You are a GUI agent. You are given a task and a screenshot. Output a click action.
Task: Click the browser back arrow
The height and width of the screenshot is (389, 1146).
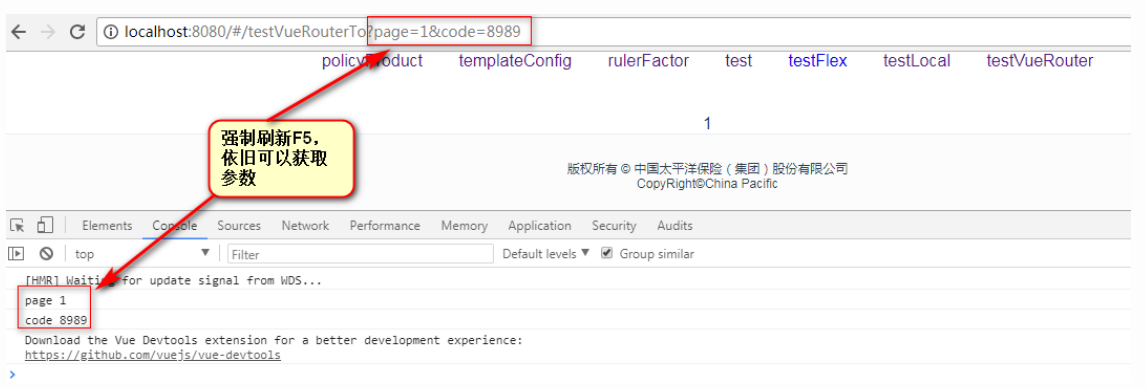pyautogui.click(x=18, y=32)
